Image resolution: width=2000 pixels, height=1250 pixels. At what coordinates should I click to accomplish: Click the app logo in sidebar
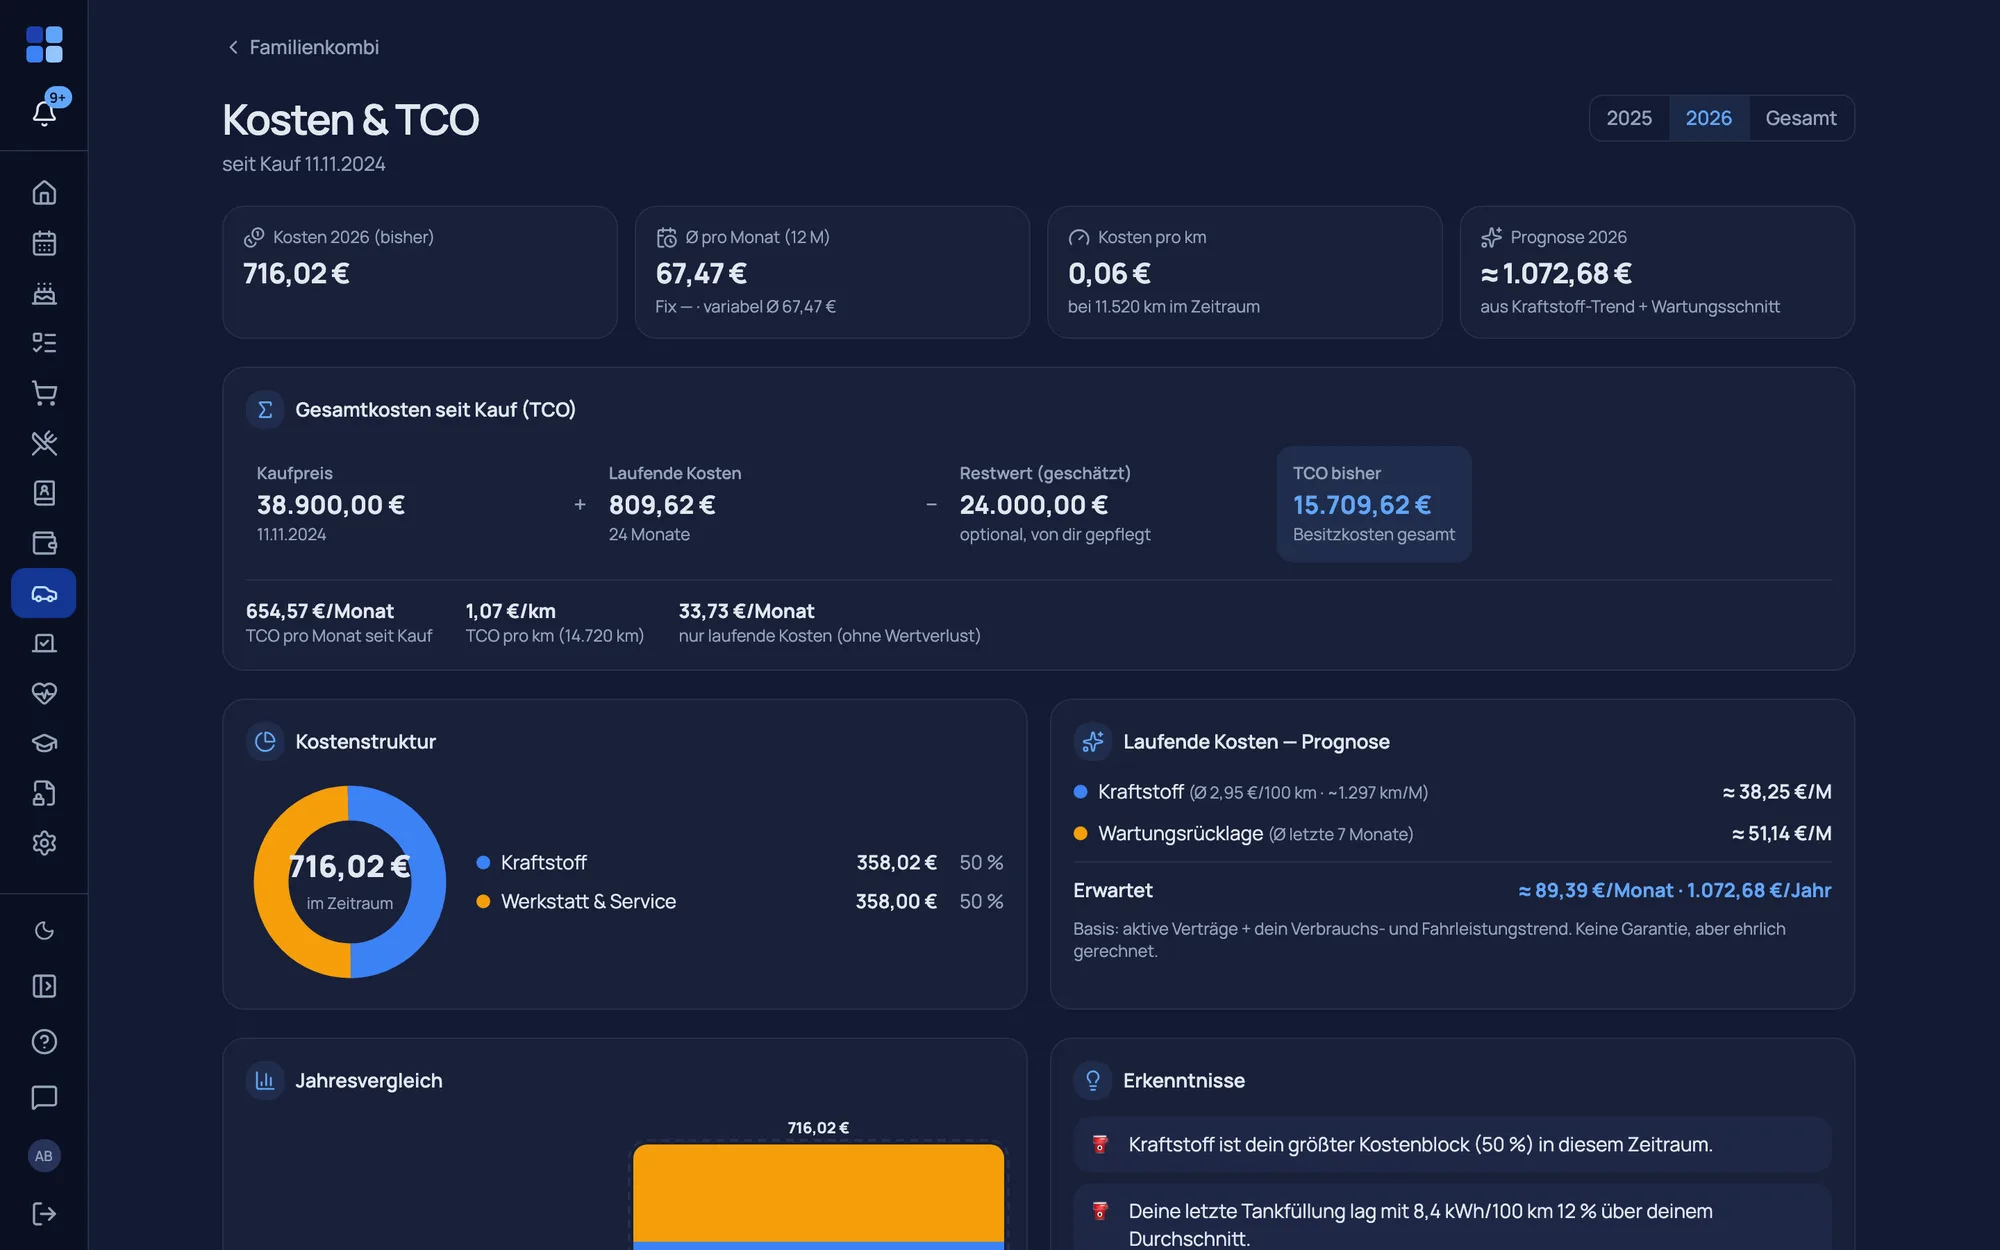tap(44, 45)
